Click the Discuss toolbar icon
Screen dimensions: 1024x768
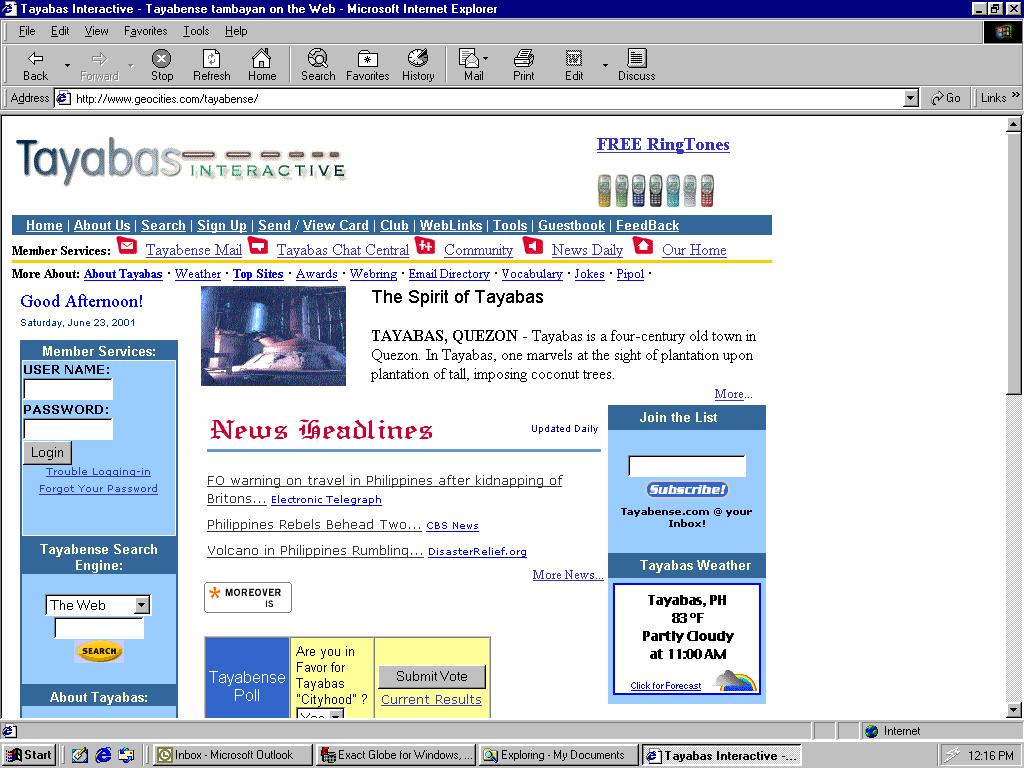click(636, 65)
